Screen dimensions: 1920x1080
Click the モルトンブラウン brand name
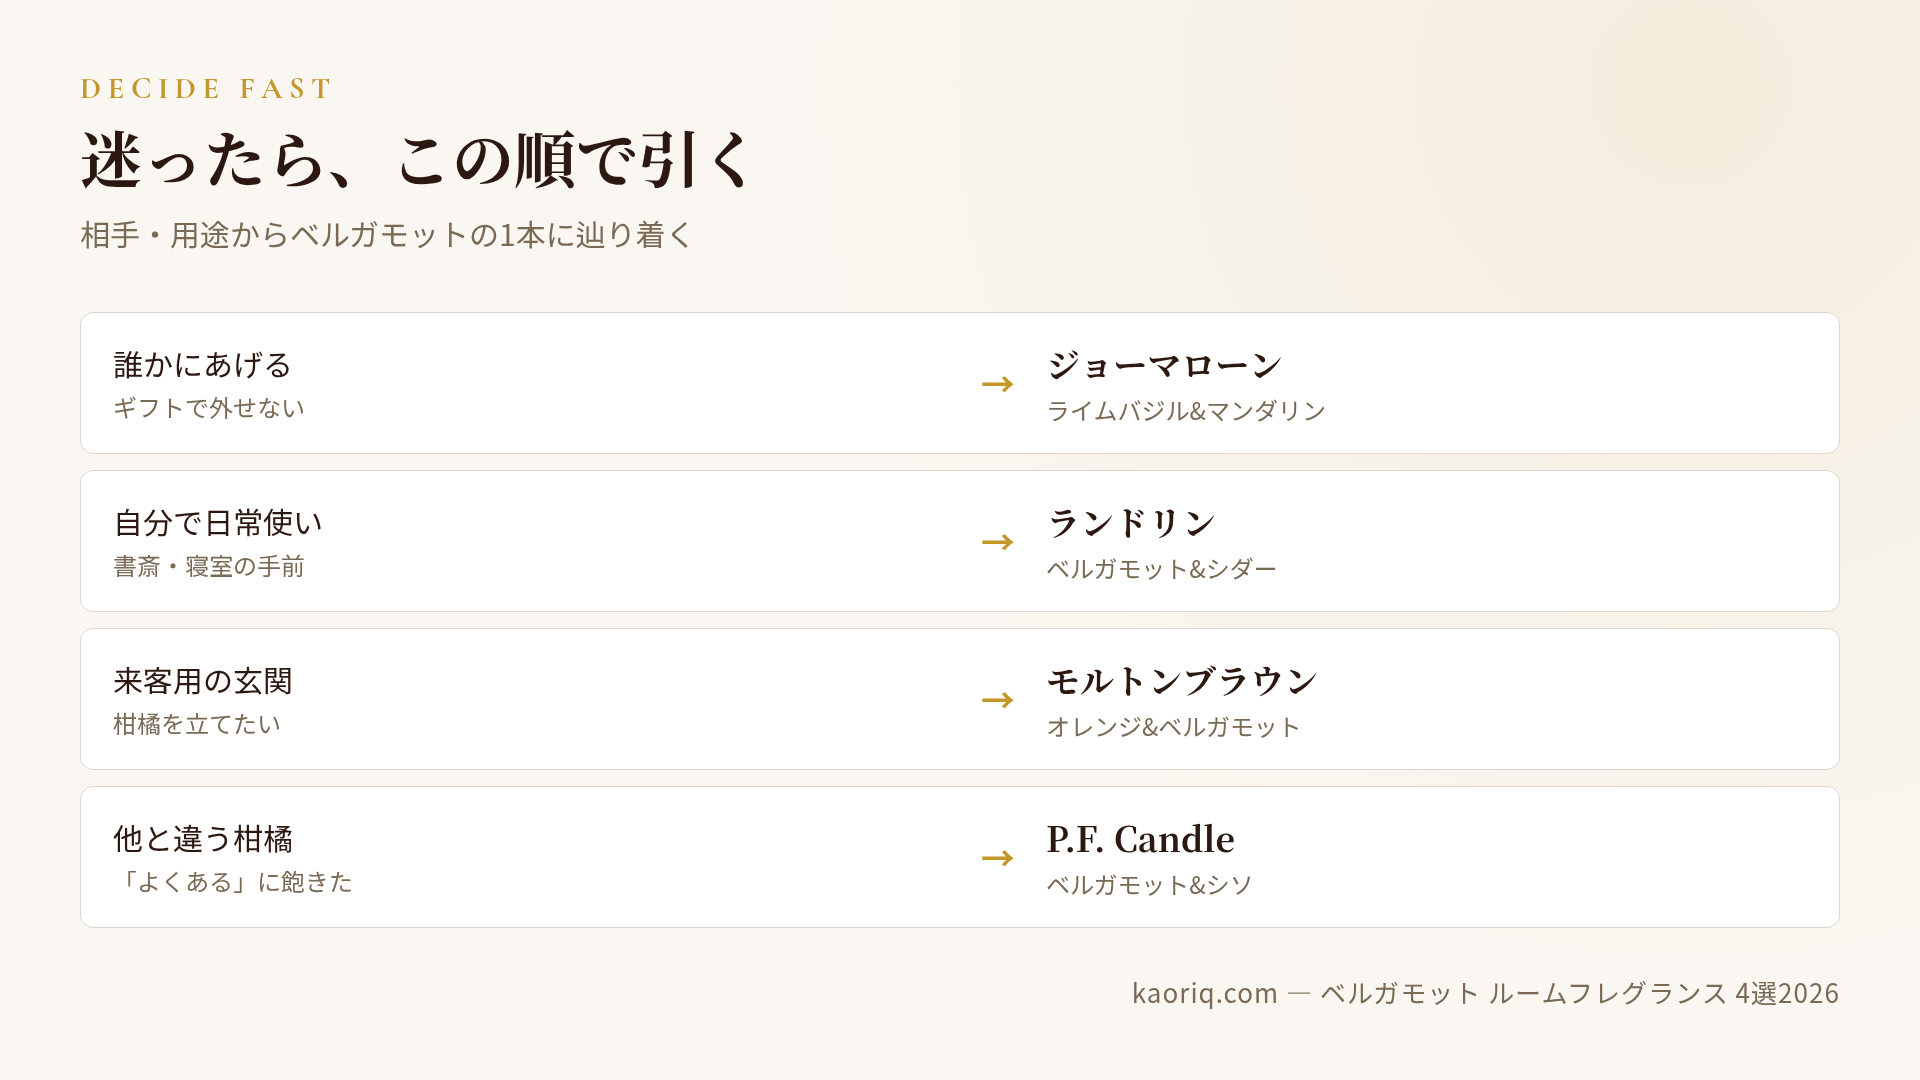pyautogui.click(x=1182, y=681)
